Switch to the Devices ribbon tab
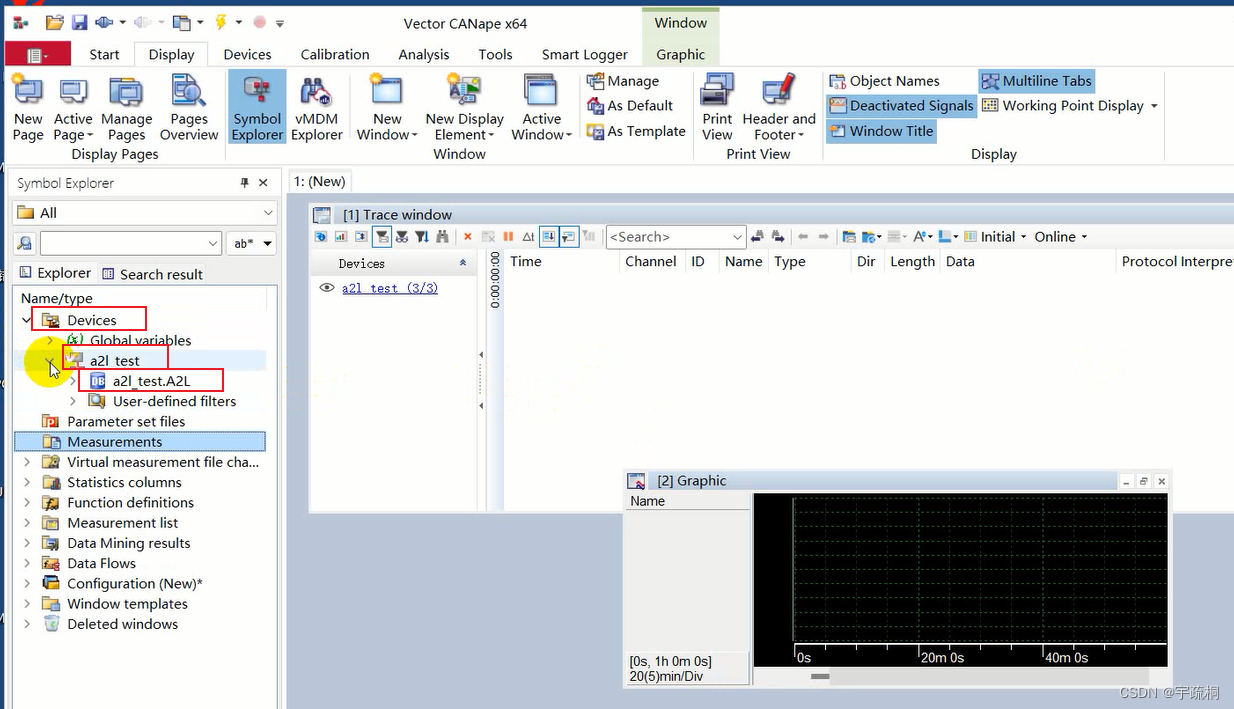Screen dimensions: 1234x709 (x=247, y=55)
